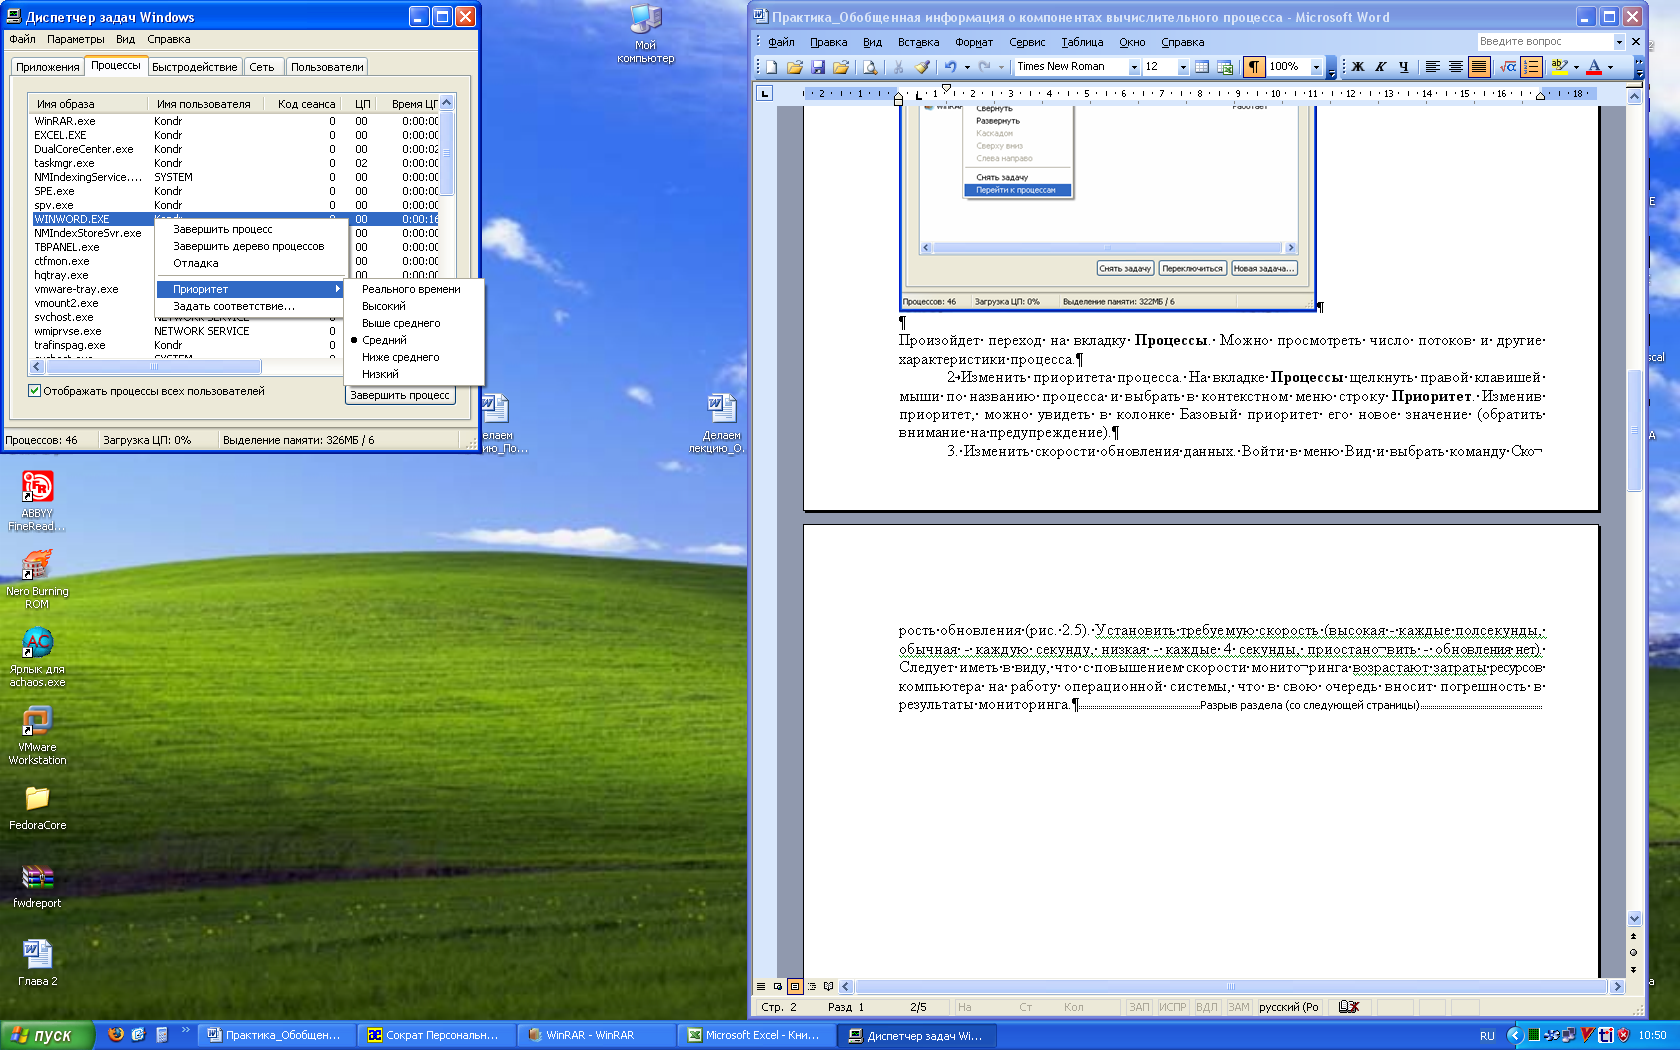The height and width of the screenshot is (1050, 1680).
Task: Choose 'Реального времени' priority option
Action: click(413, 289)
